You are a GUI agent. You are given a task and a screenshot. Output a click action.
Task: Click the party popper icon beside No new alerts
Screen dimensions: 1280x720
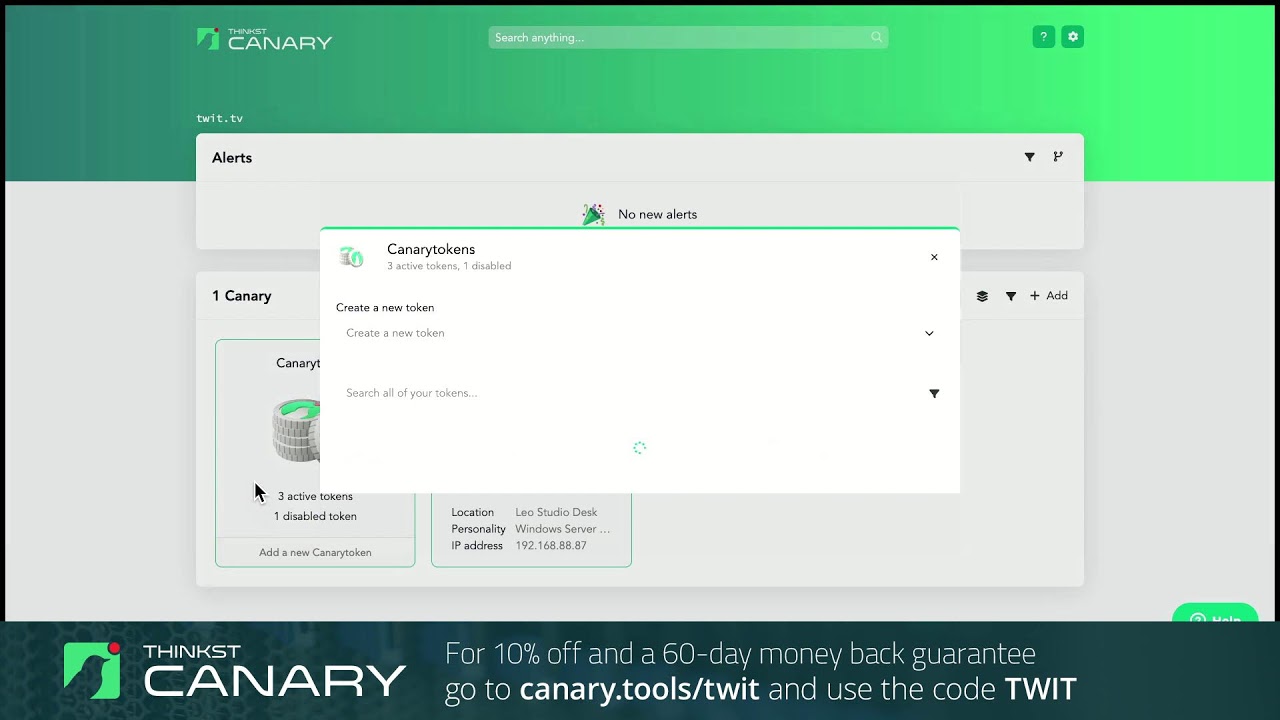(x=594, y=214)
